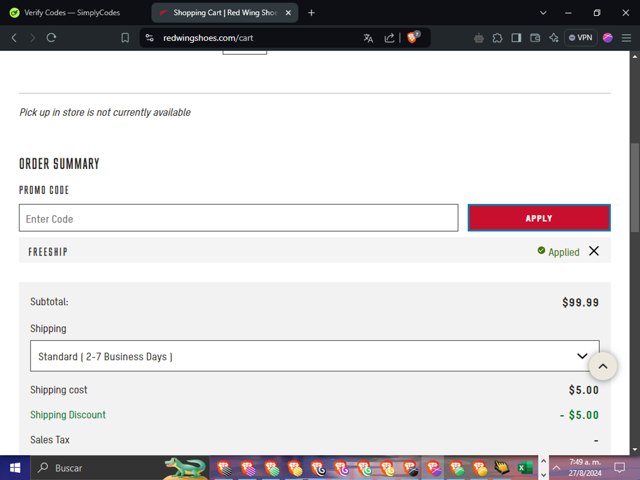
Task: Click the ORDER SUMMARY heading
Action: [59, 164]
